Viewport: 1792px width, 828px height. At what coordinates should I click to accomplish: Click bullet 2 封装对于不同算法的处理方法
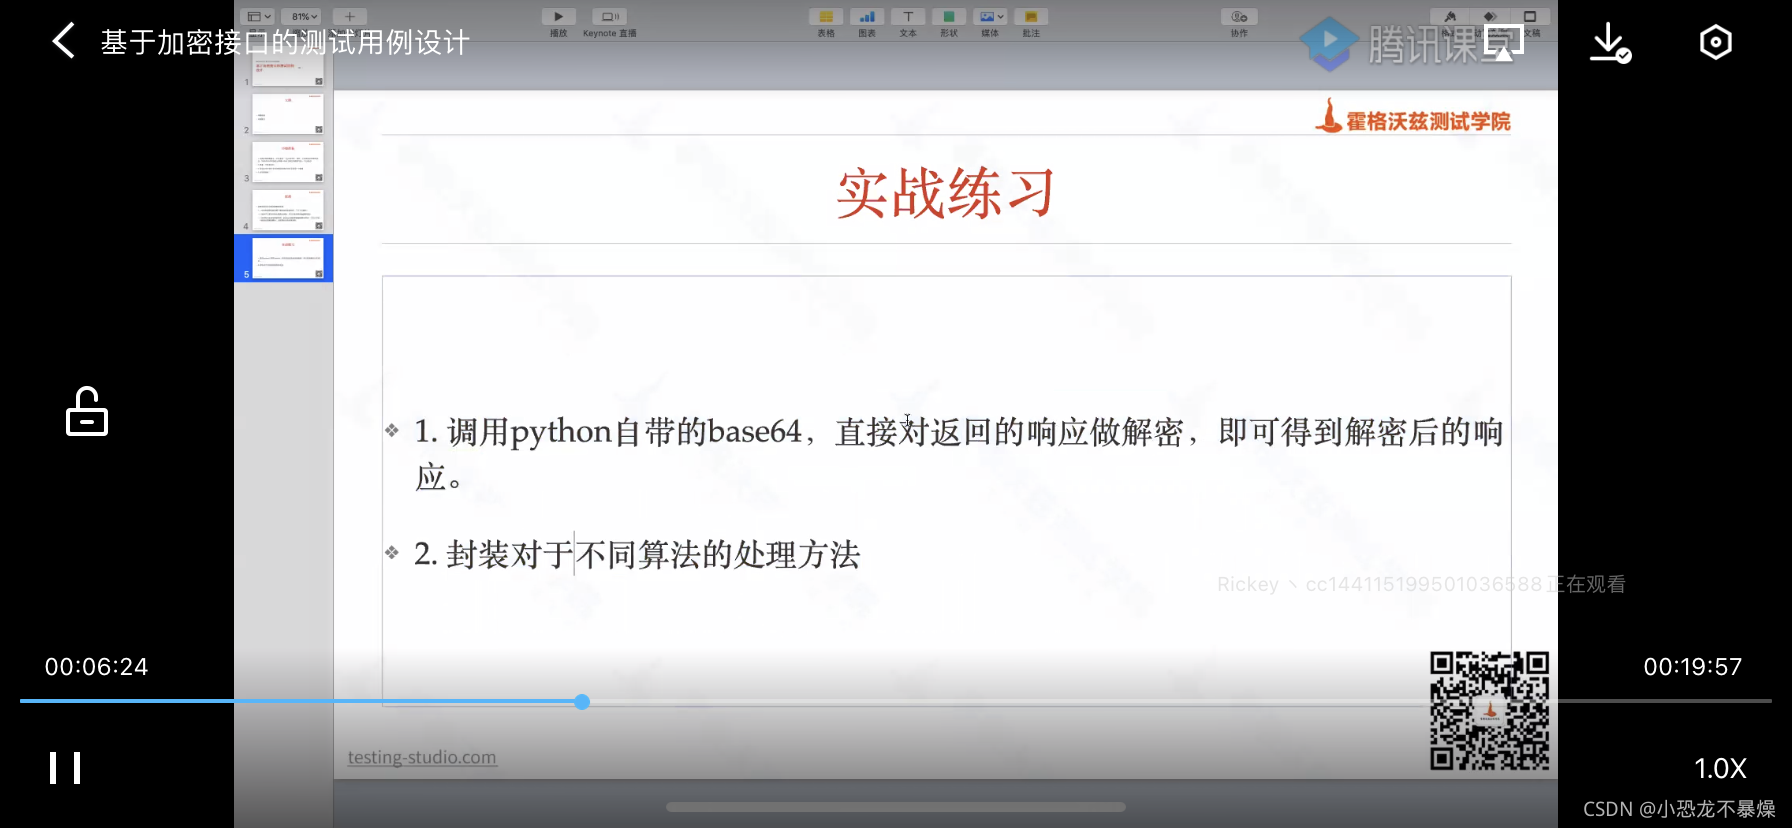tap(637, 554)
